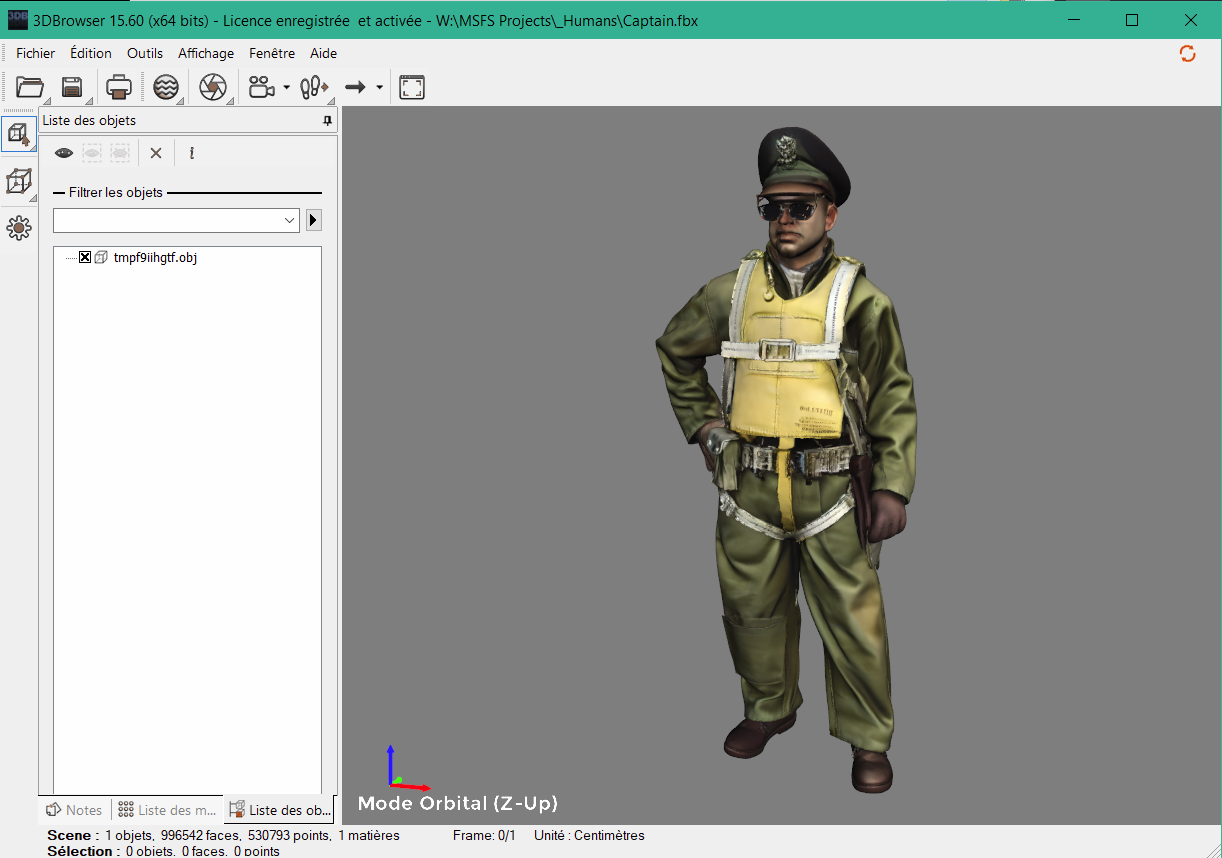Click 'Unité : Centimètres' in status bar

[589, 835]
